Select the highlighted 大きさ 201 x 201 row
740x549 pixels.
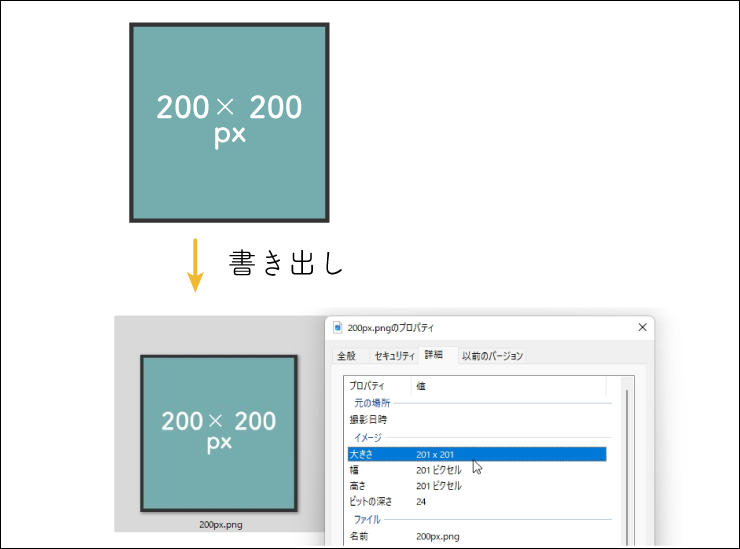475,454
